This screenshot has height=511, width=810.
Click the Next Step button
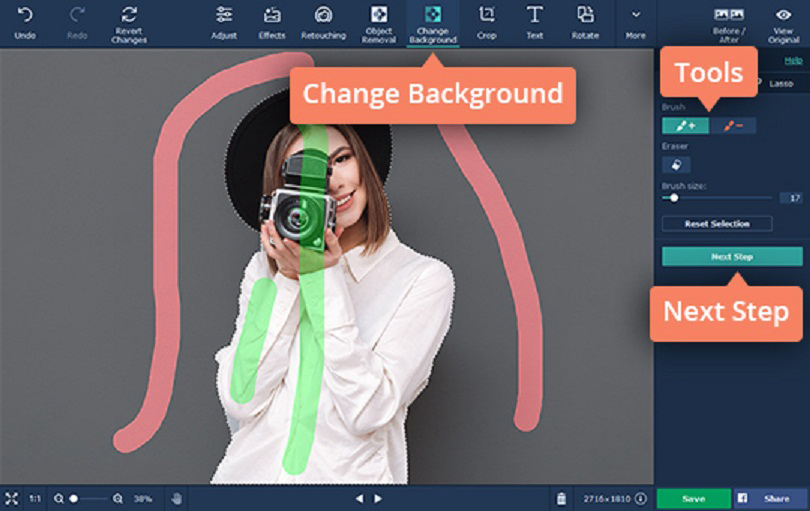(x=731, y=257)
